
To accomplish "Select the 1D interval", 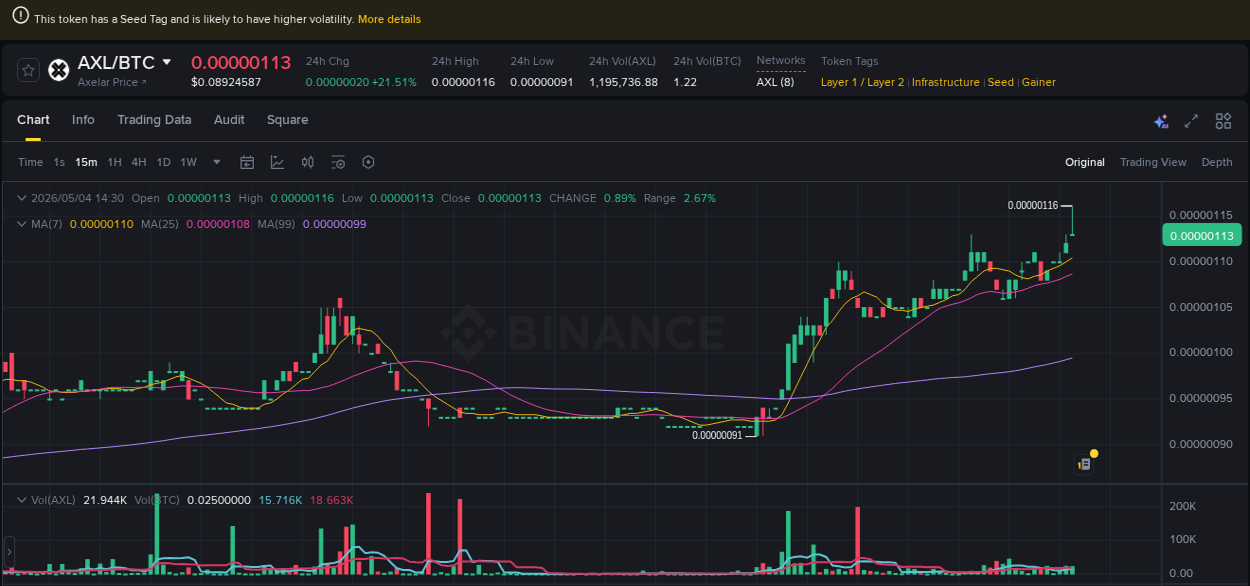I will pyautogui.click(x=163, y=162).
